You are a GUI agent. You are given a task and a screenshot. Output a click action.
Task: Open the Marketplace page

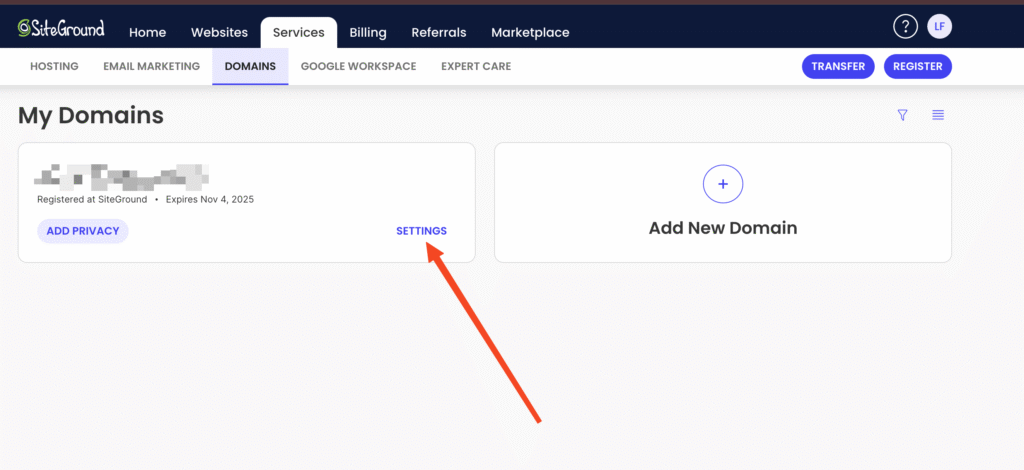coord(530,32)
